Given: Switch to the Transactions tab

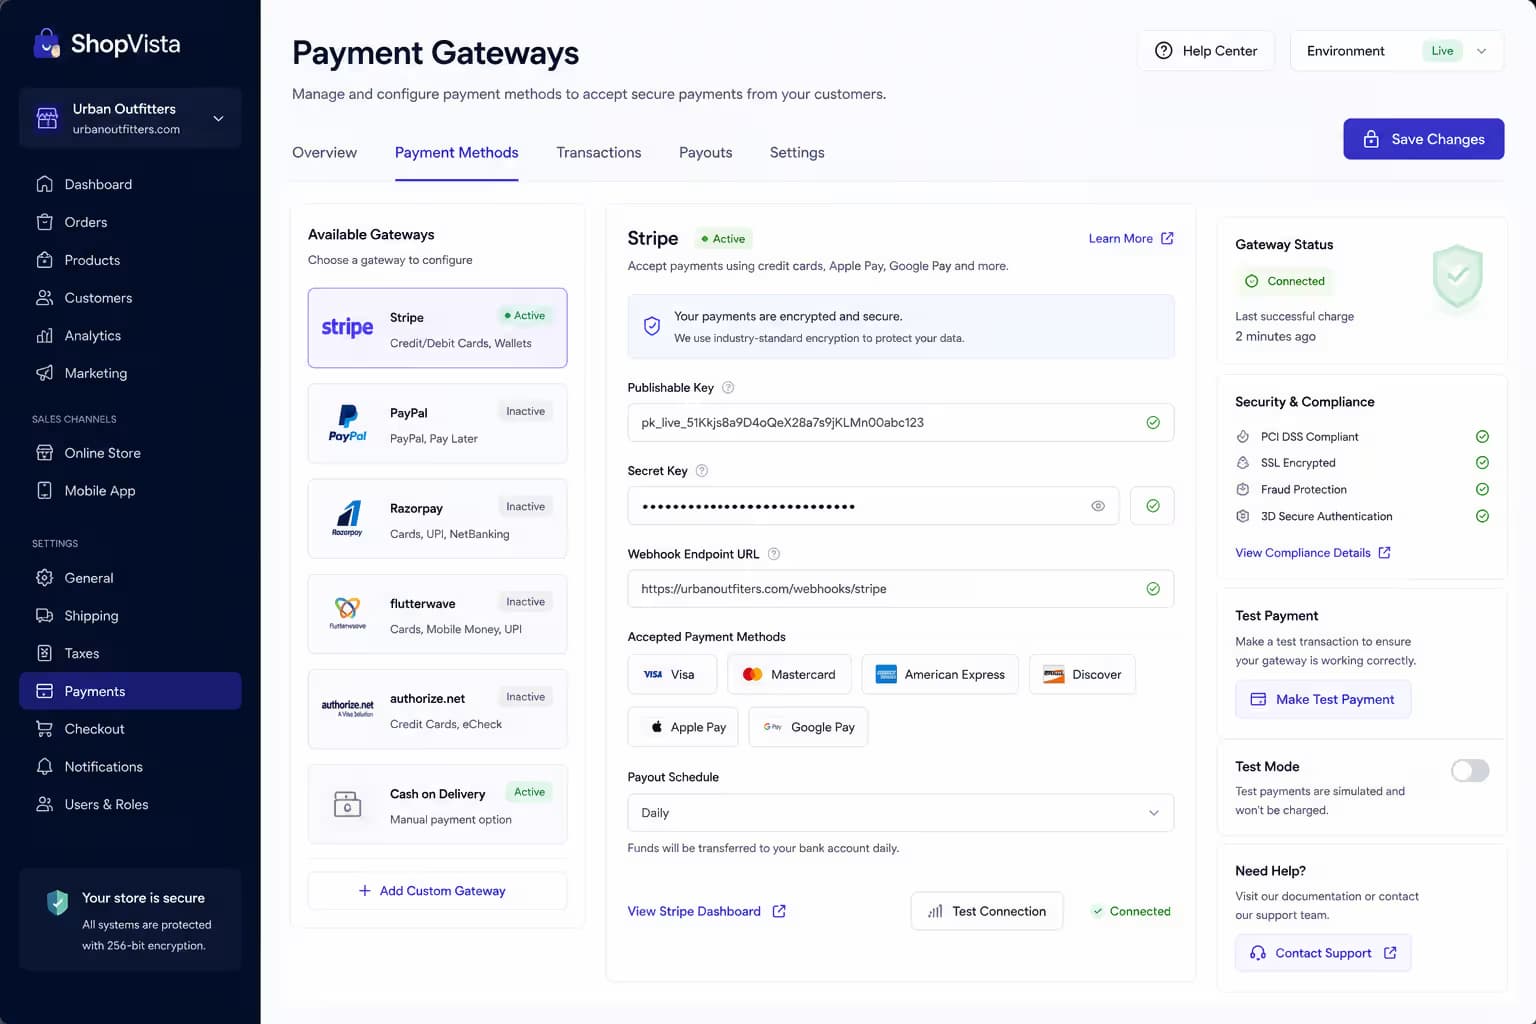Looking at the screenshot, I should point(599,153).
